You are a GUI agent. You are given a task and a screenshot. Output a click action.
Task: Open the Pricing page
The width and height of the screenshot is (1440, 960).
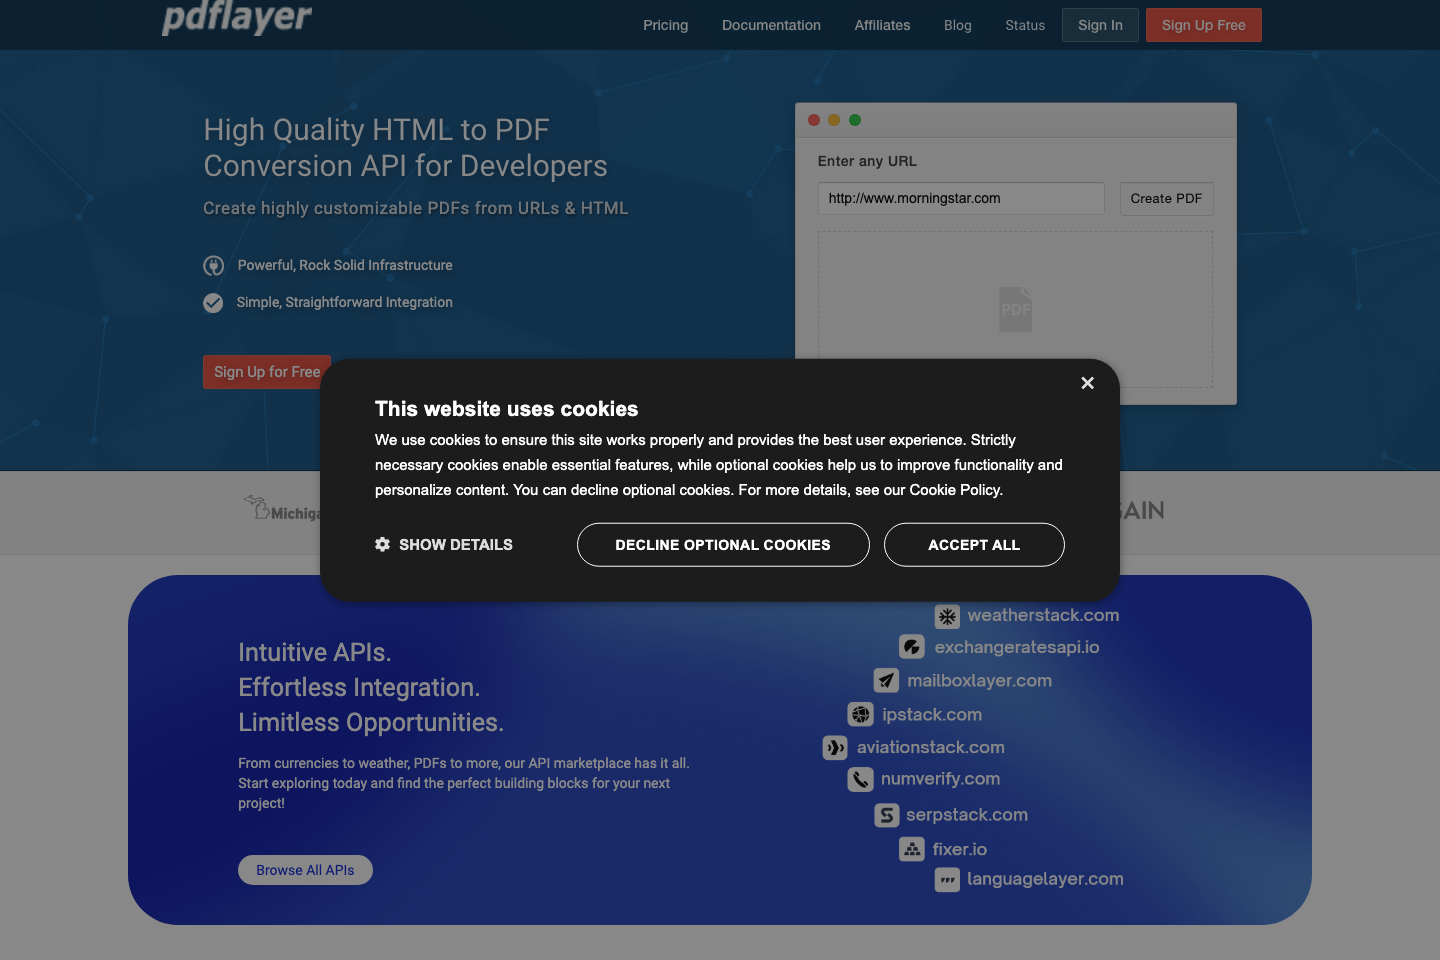(x=665, y=25)
